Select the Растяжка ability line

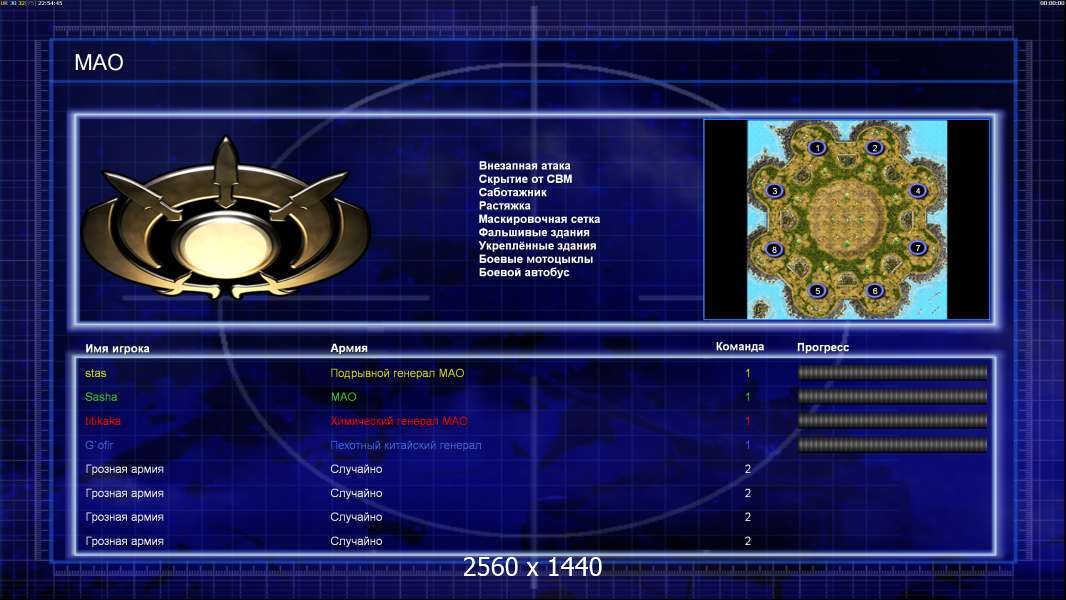click(504, 205)
